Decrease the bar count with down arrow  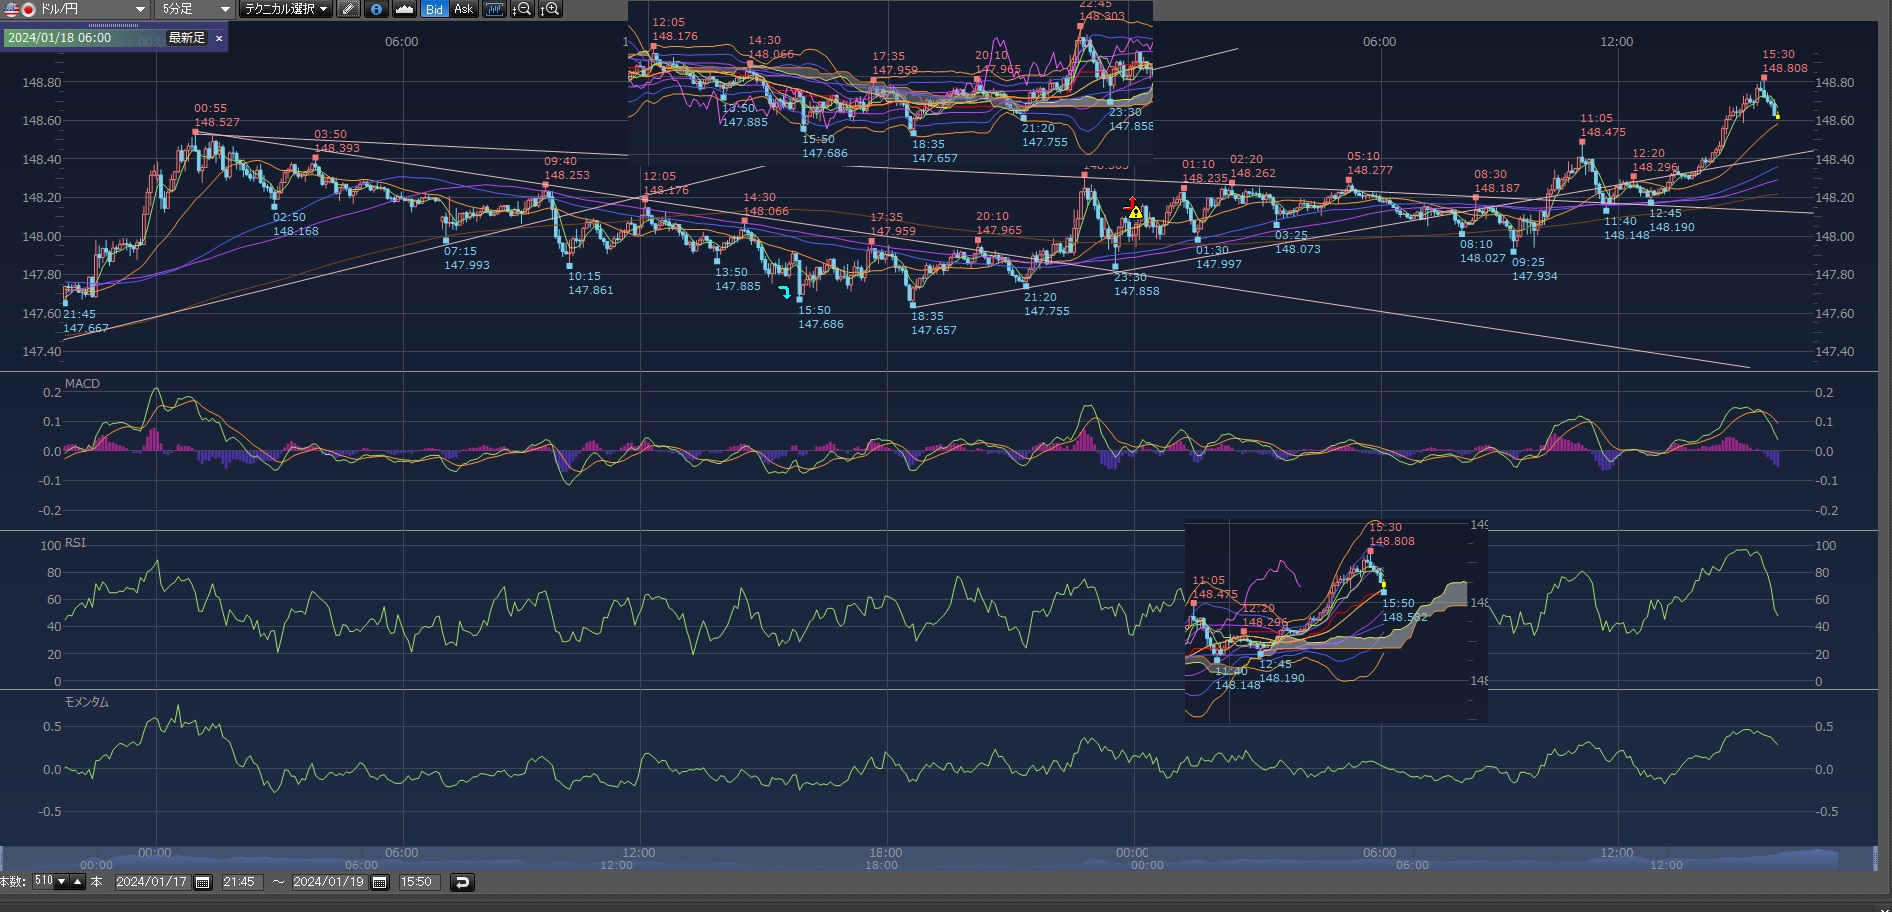point(62,882)
